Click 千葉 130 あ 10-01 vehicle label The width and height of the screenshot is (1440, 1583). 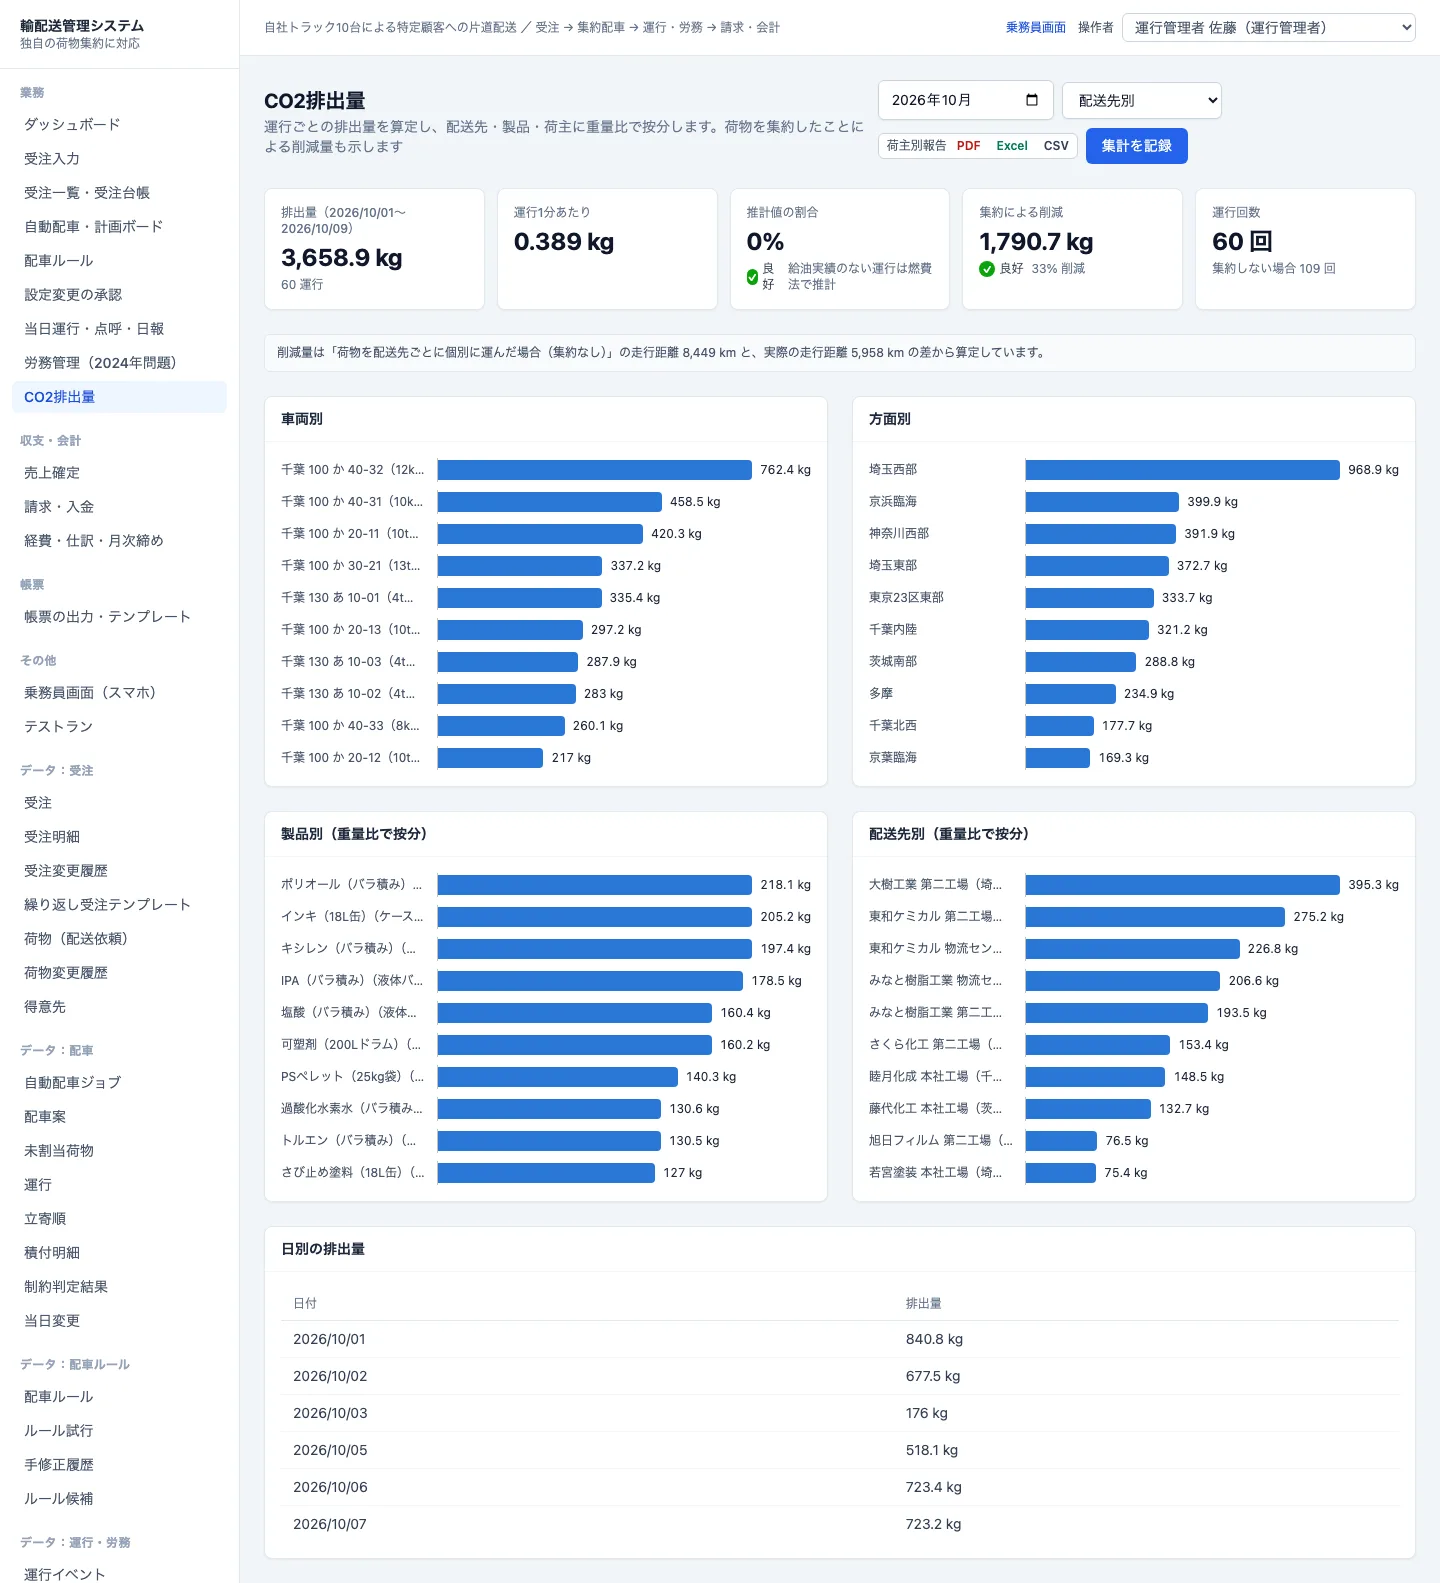347,598
